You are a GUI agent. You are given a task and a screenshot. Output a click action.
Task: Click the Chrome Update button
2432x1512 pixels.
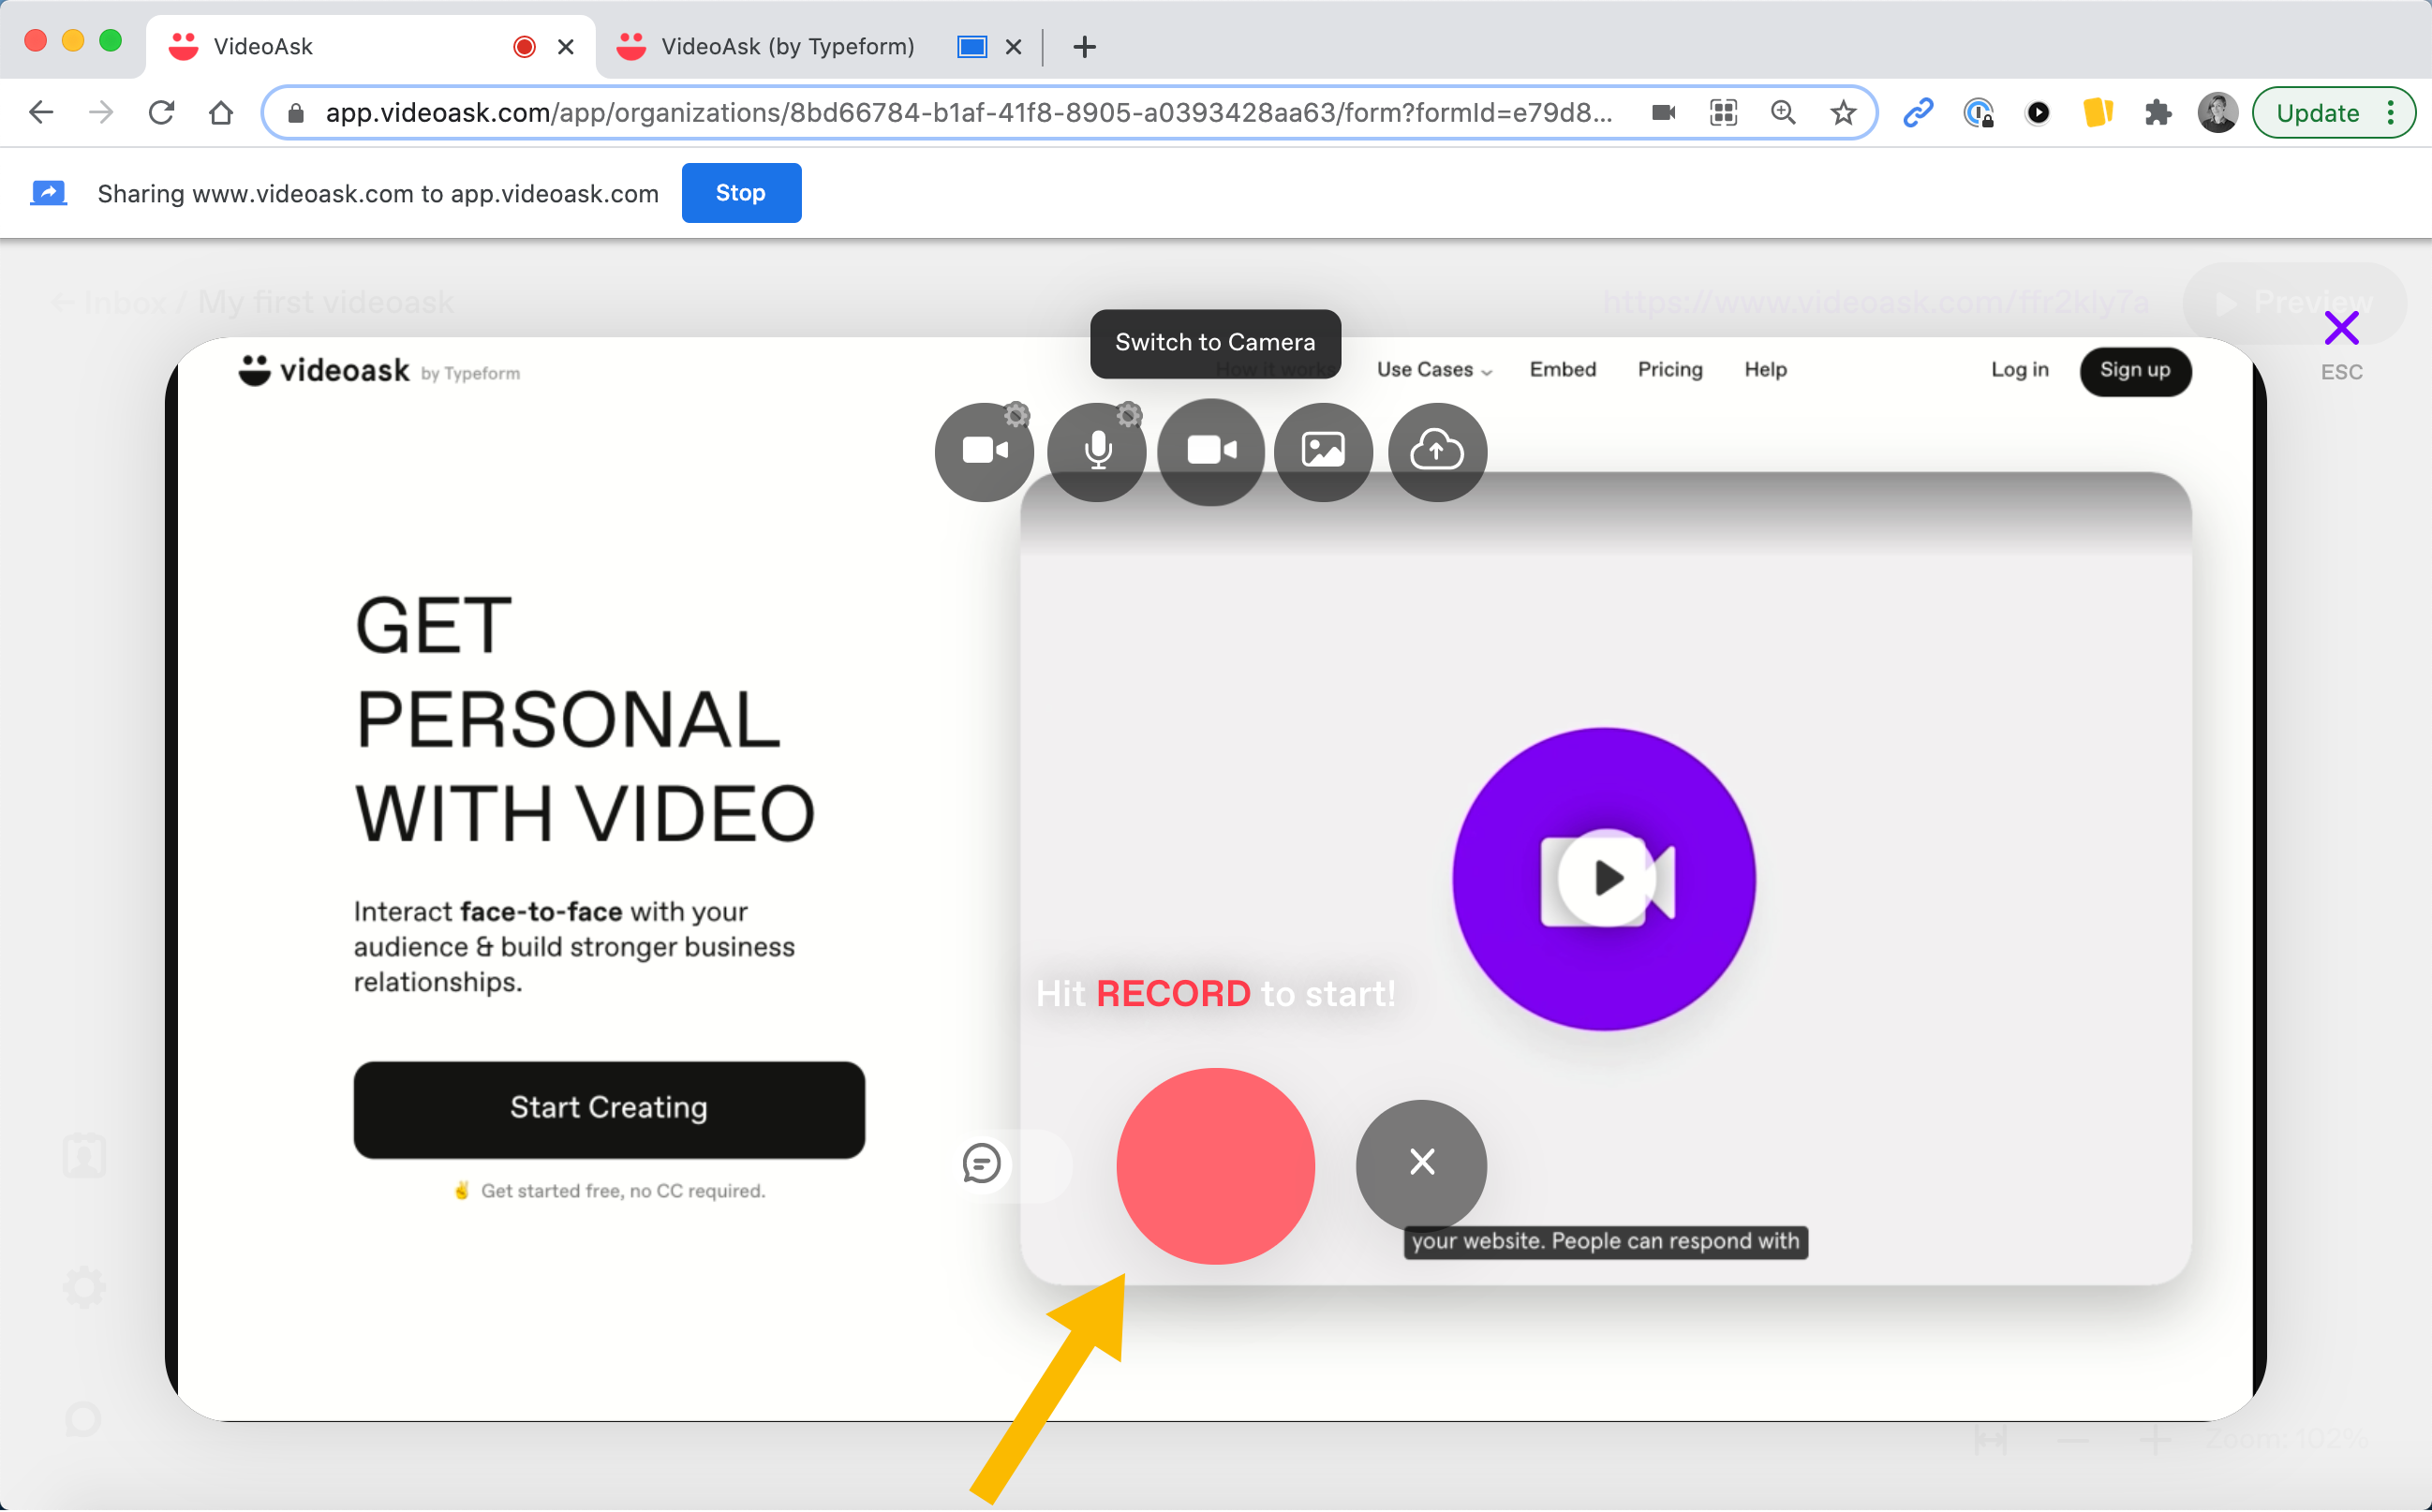coord(2316,112)
